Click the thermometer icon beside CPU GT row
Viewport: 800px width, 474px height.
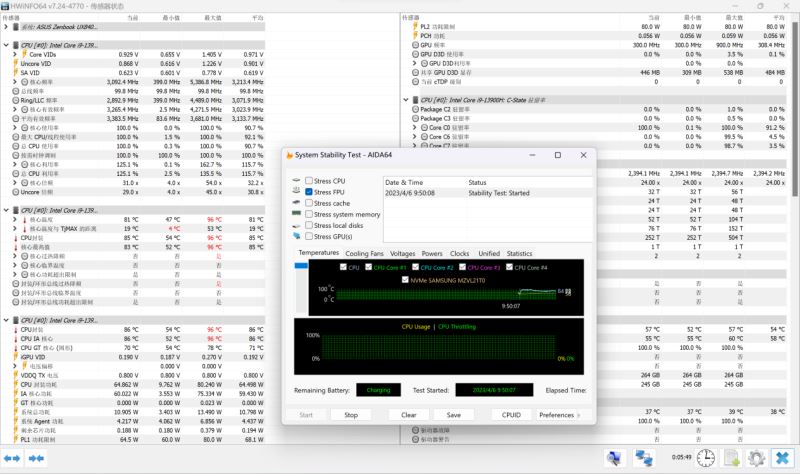pos(15,347)
